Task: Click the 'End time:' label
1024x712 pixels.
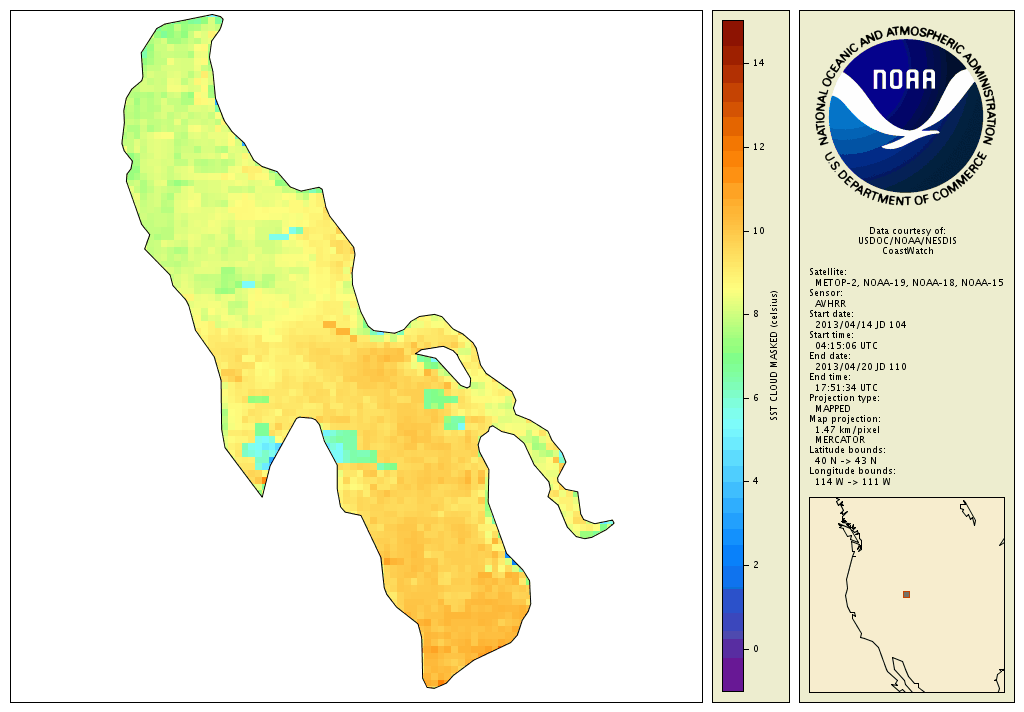Action: pos(829,377)
